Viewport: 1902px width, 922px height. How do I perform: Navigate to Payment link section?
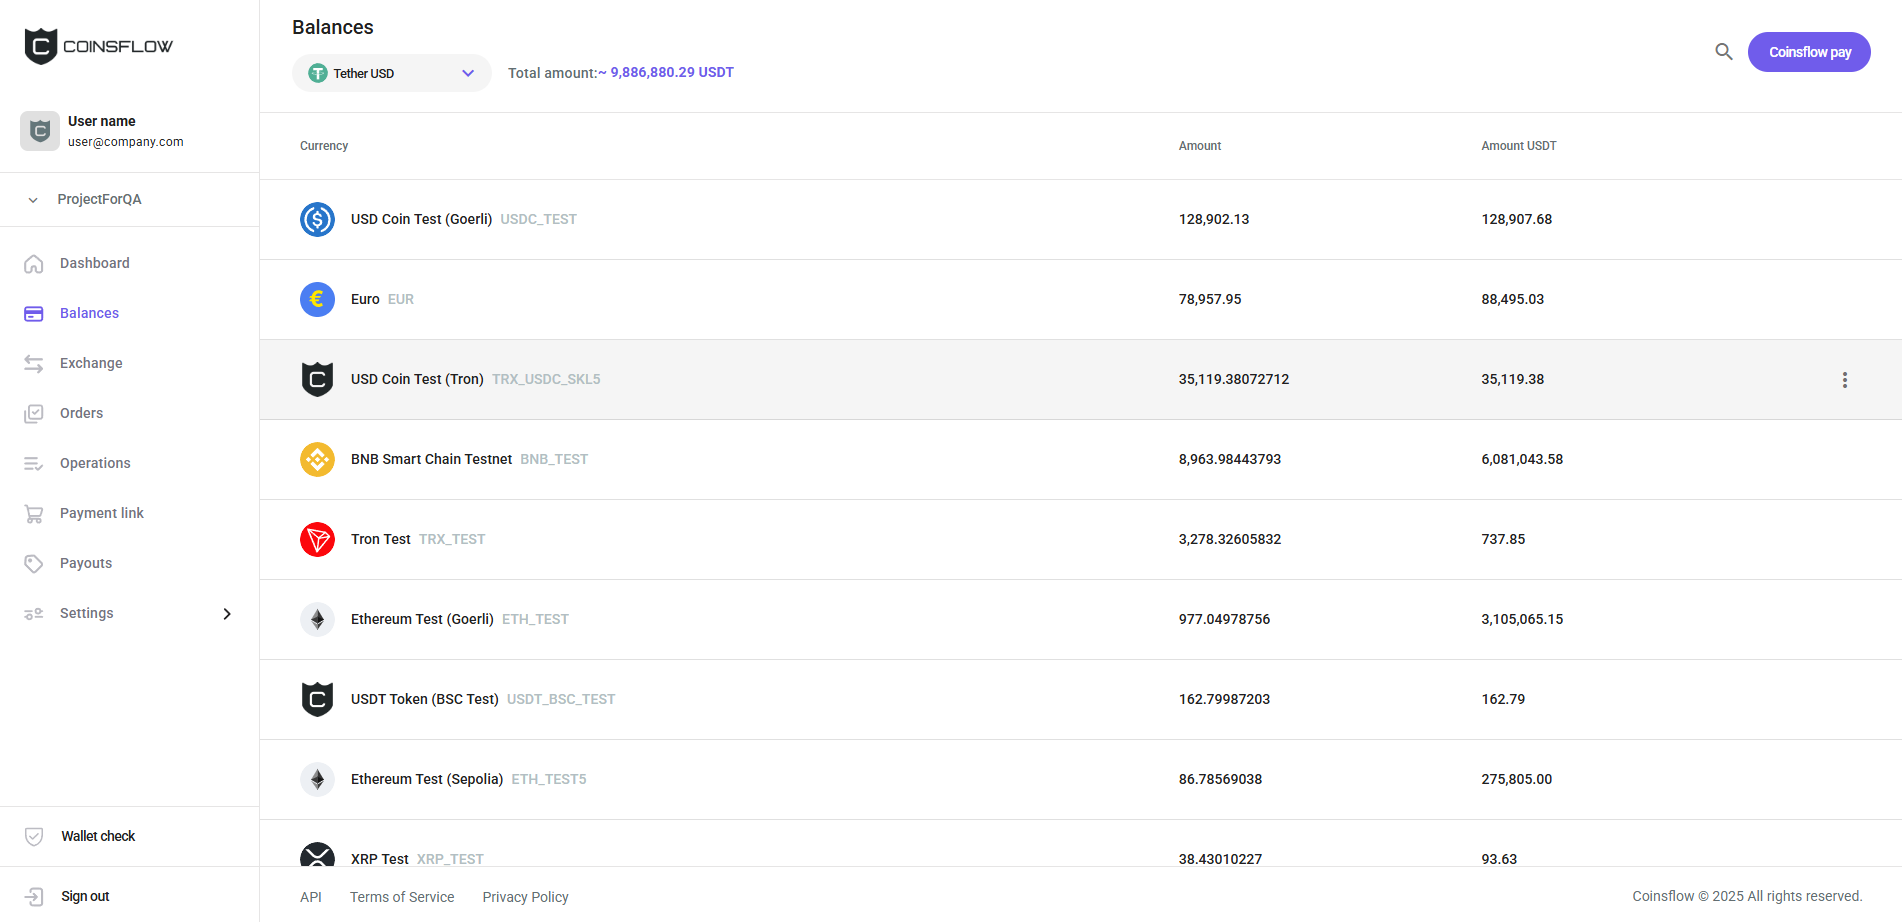[101, 513]
